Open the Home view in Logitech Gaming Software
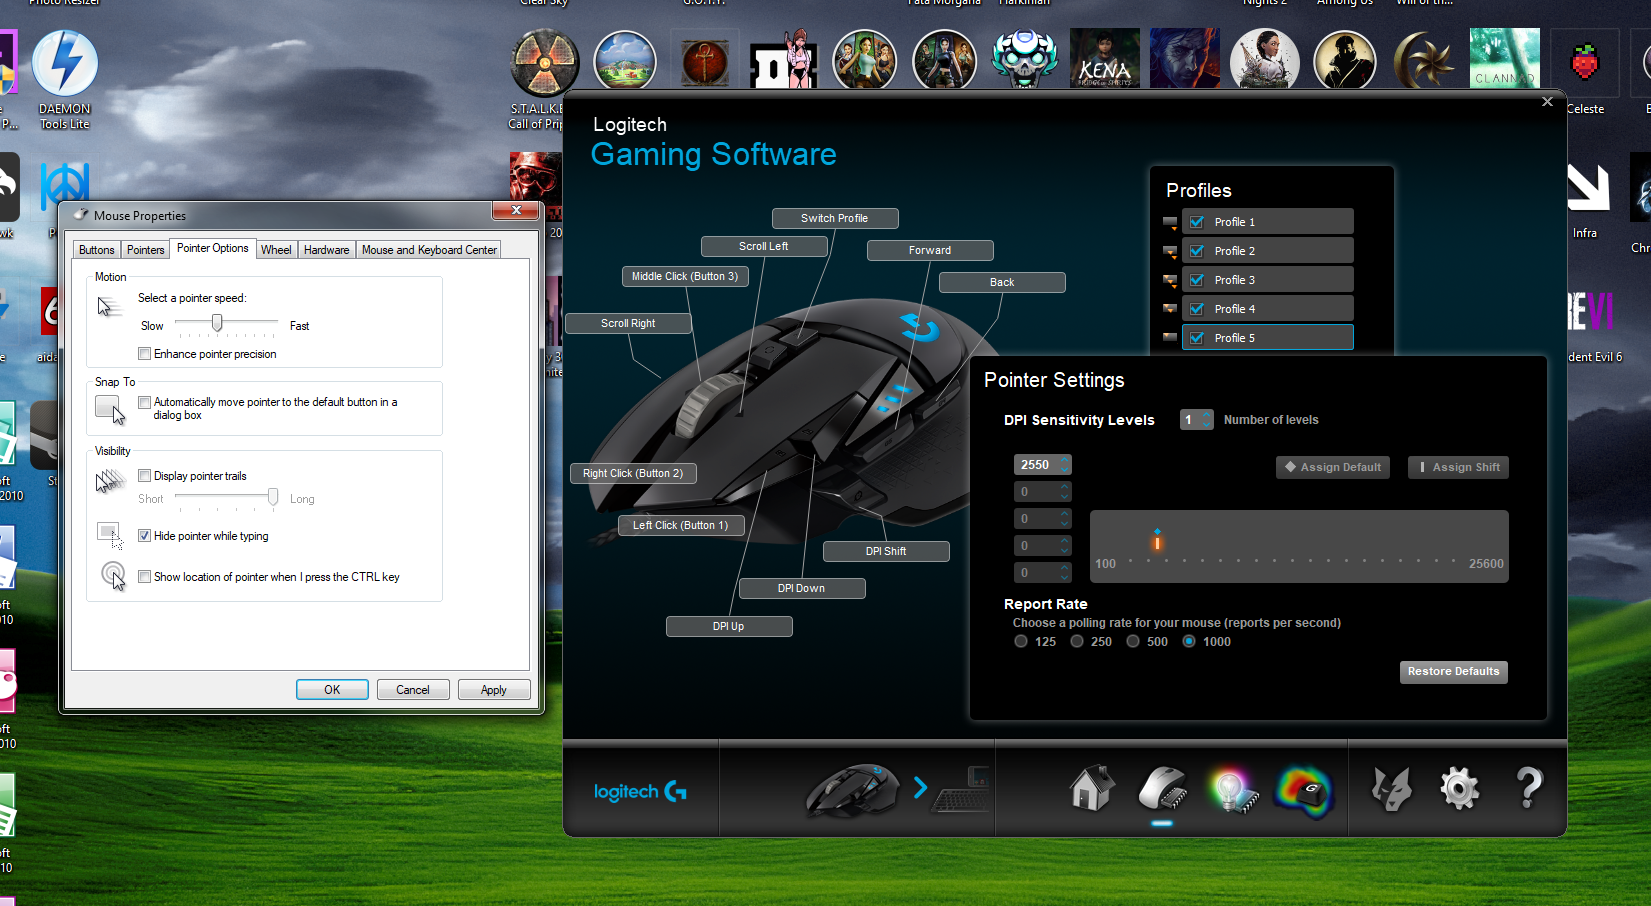The height and width of the screenshot is (906, 1651). (x=1091, y=788)
